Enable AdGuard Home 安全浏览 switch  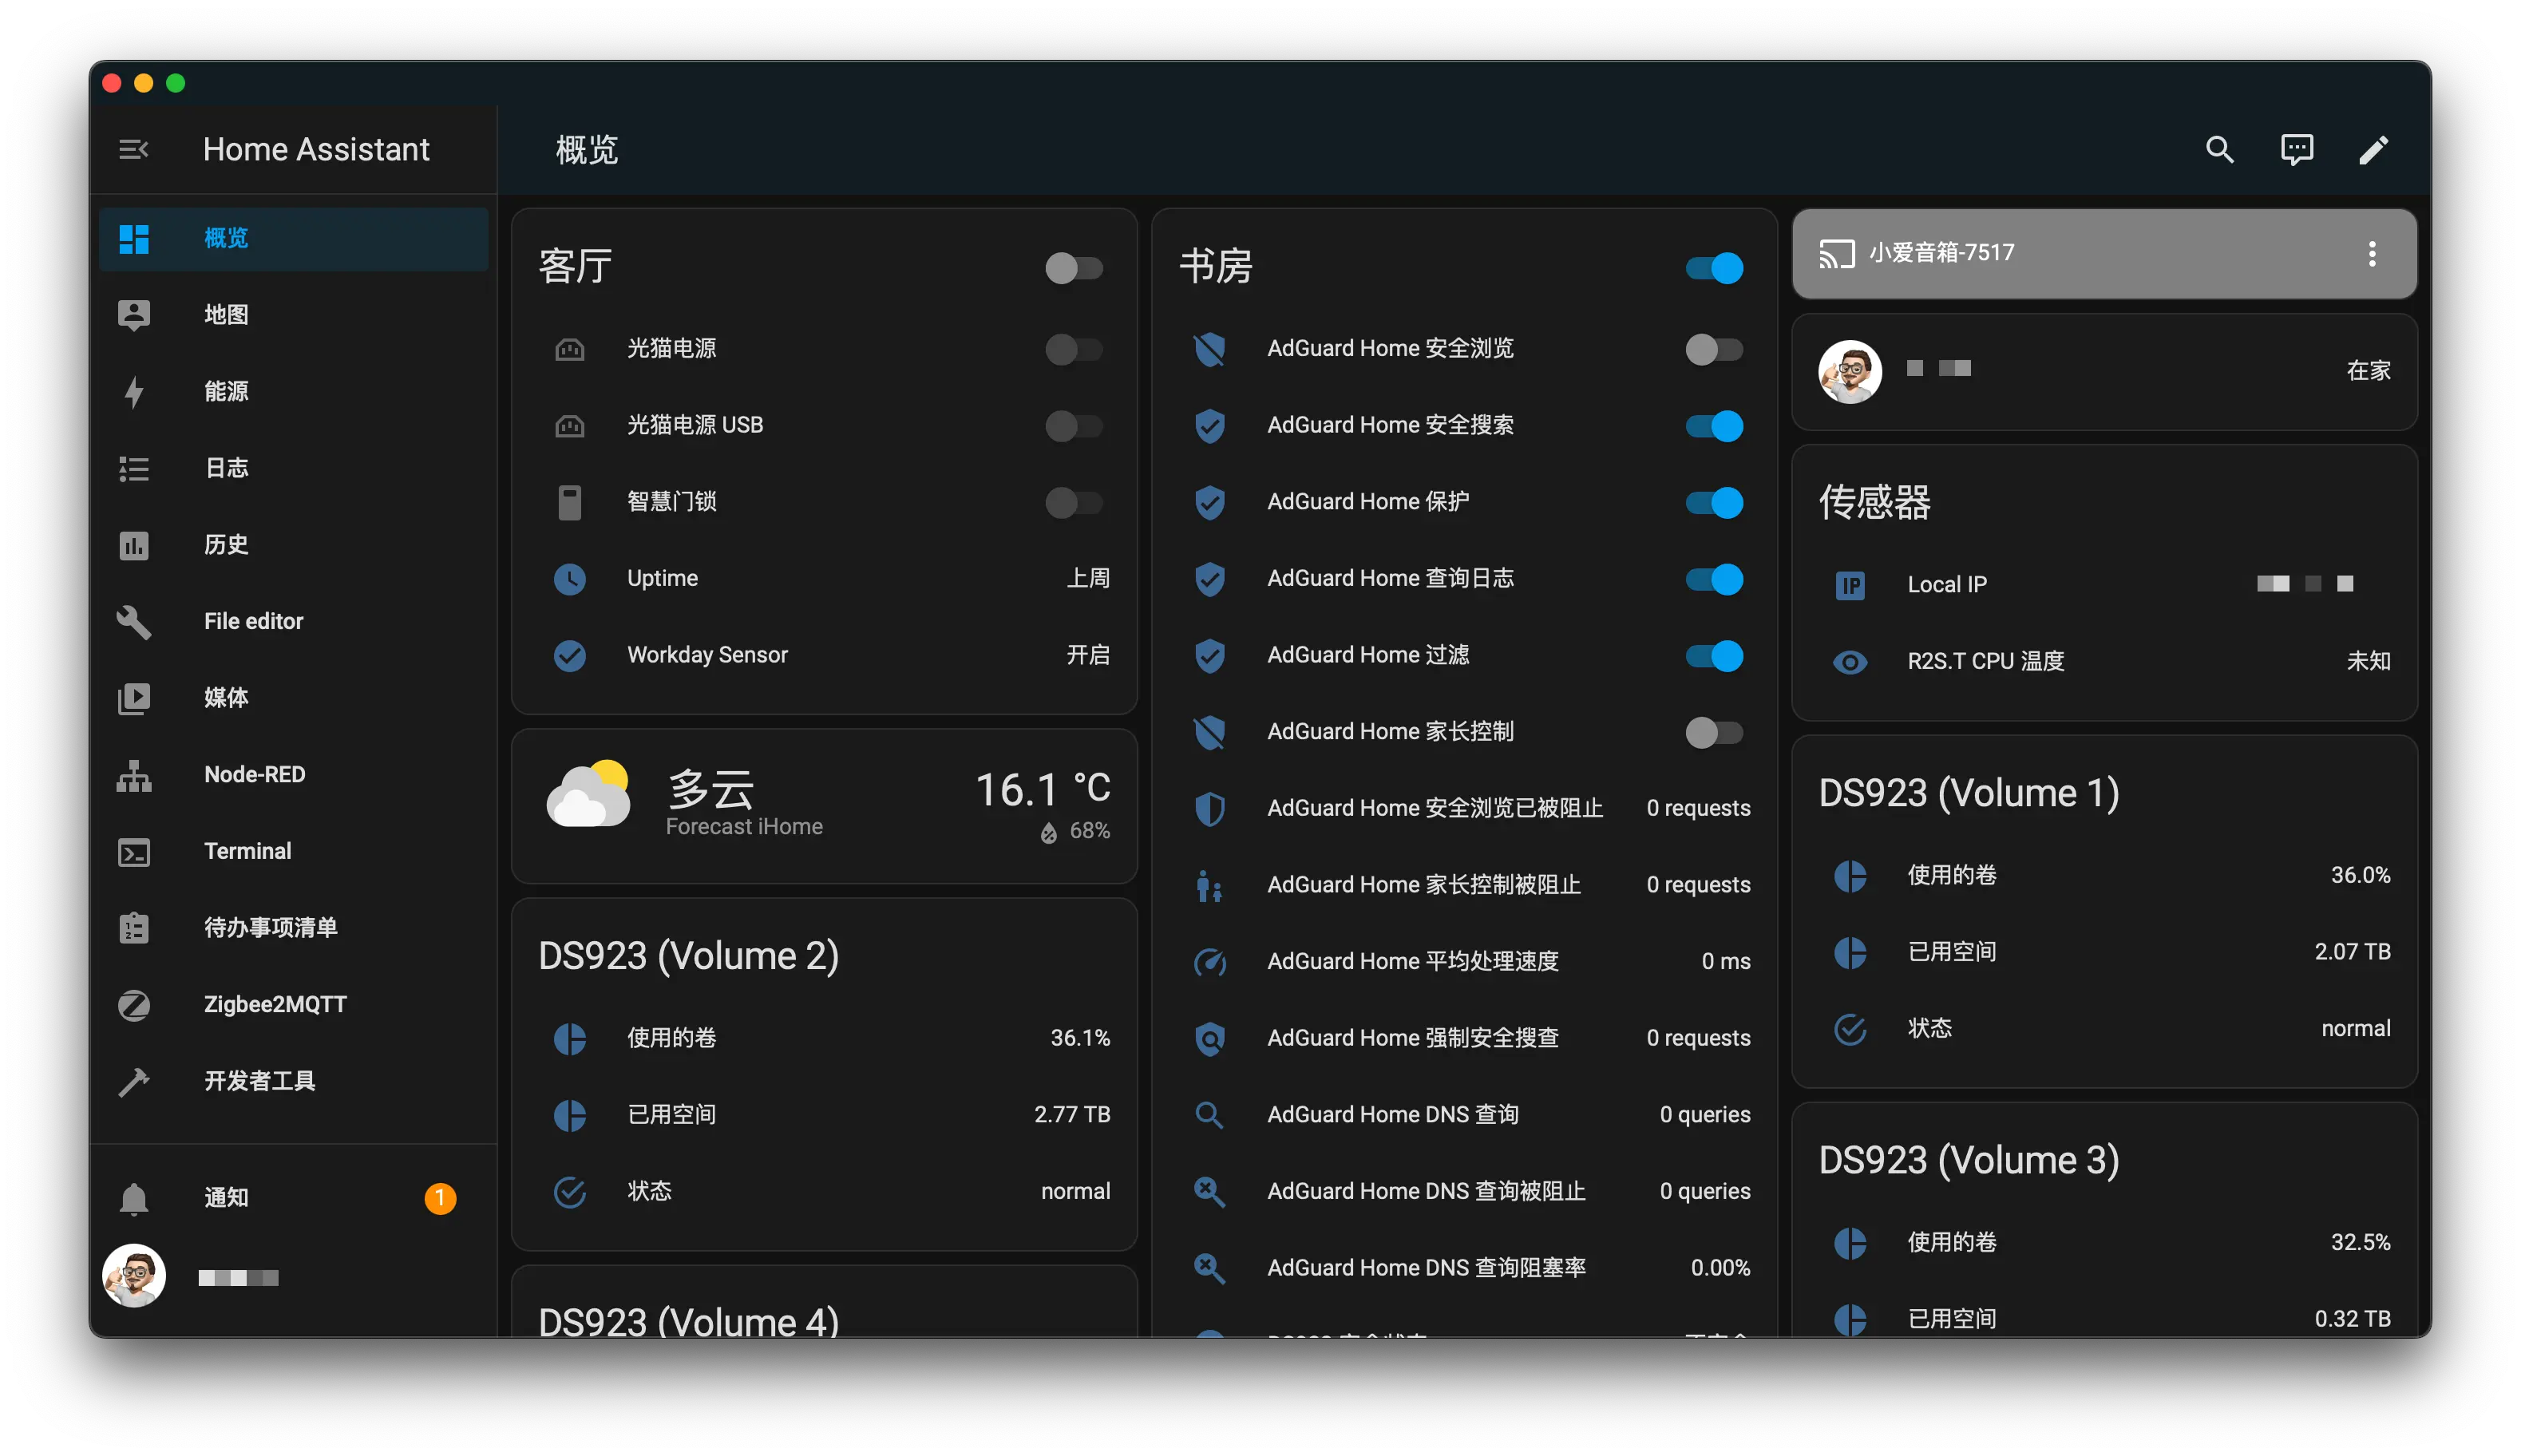tap(1713, 349)
